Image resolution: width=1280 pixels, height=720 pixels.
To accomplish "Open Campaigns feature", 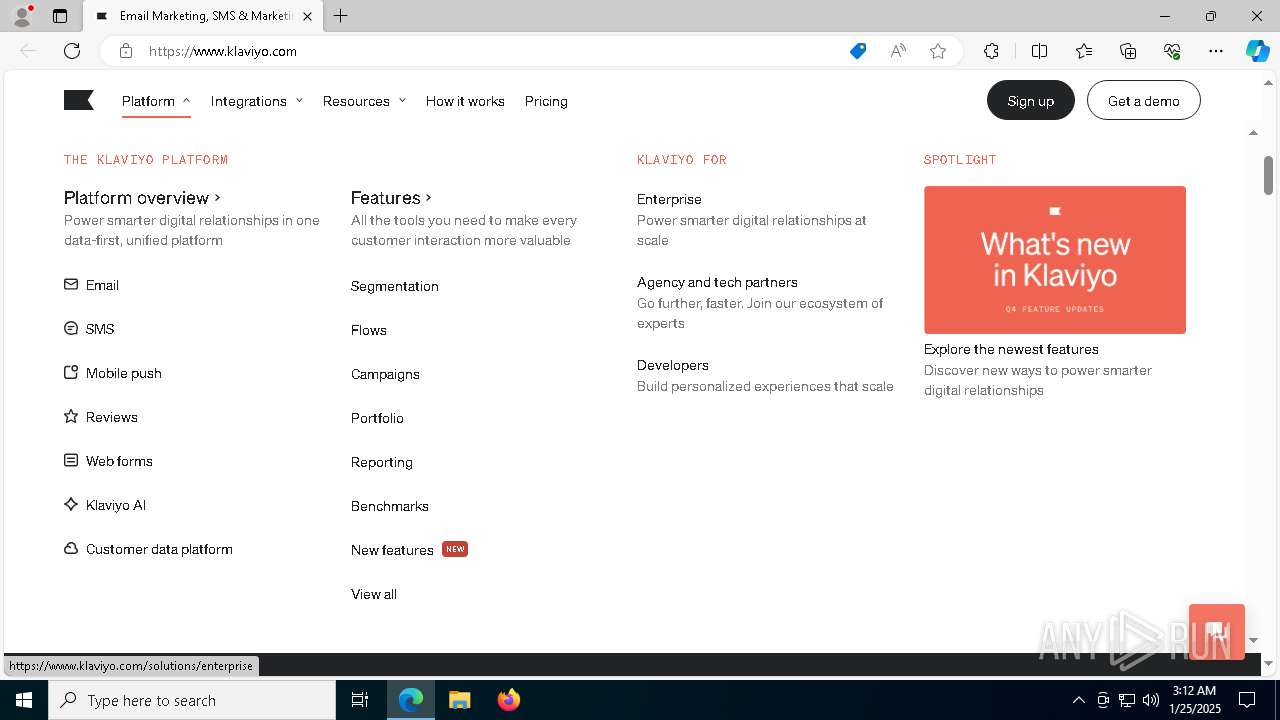I will pos(385,374).
